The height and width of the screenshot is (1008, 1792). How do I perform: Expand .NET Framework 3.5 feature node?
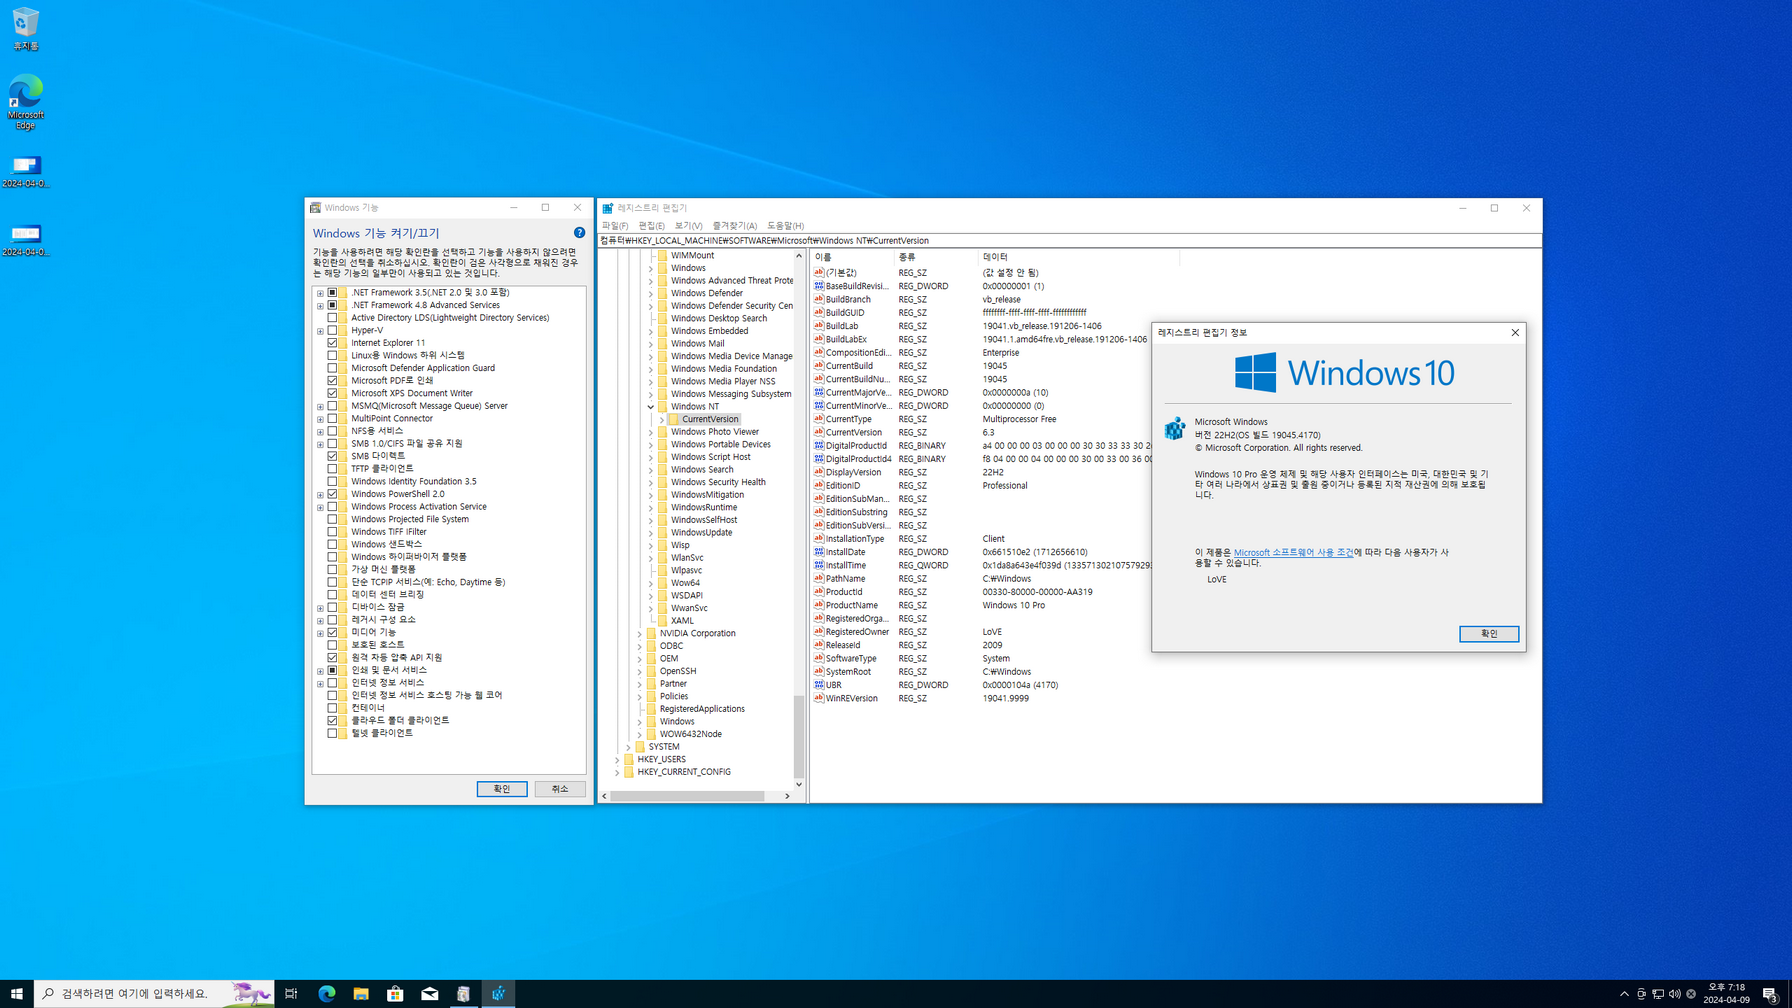coord(321,293)
